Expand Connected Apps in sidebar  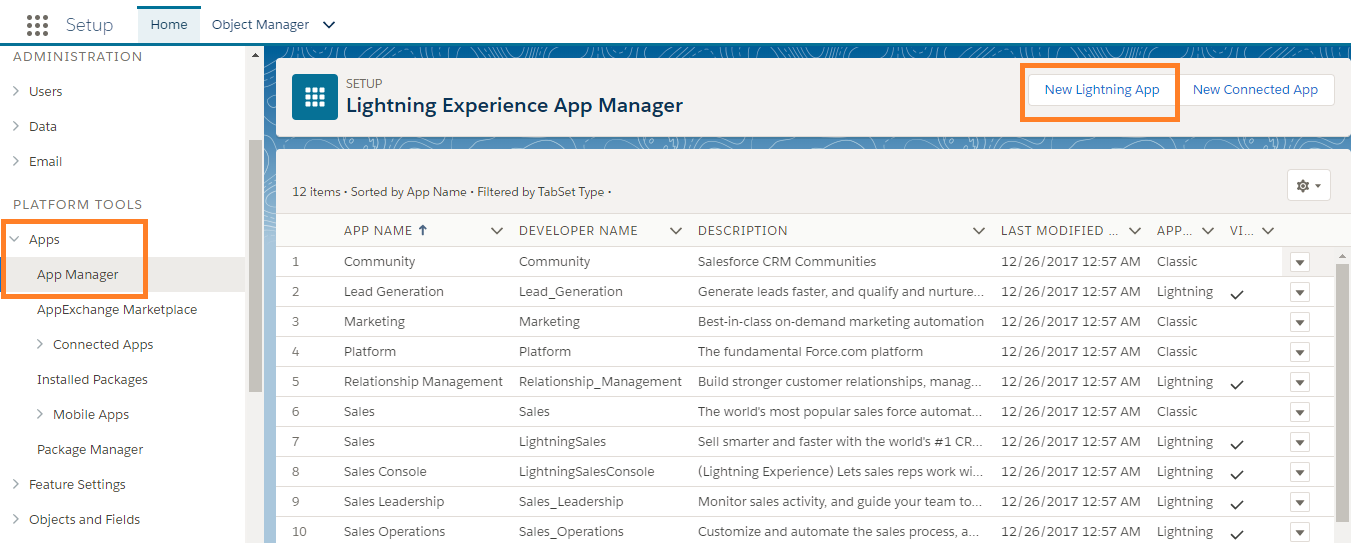click(39, 344)
